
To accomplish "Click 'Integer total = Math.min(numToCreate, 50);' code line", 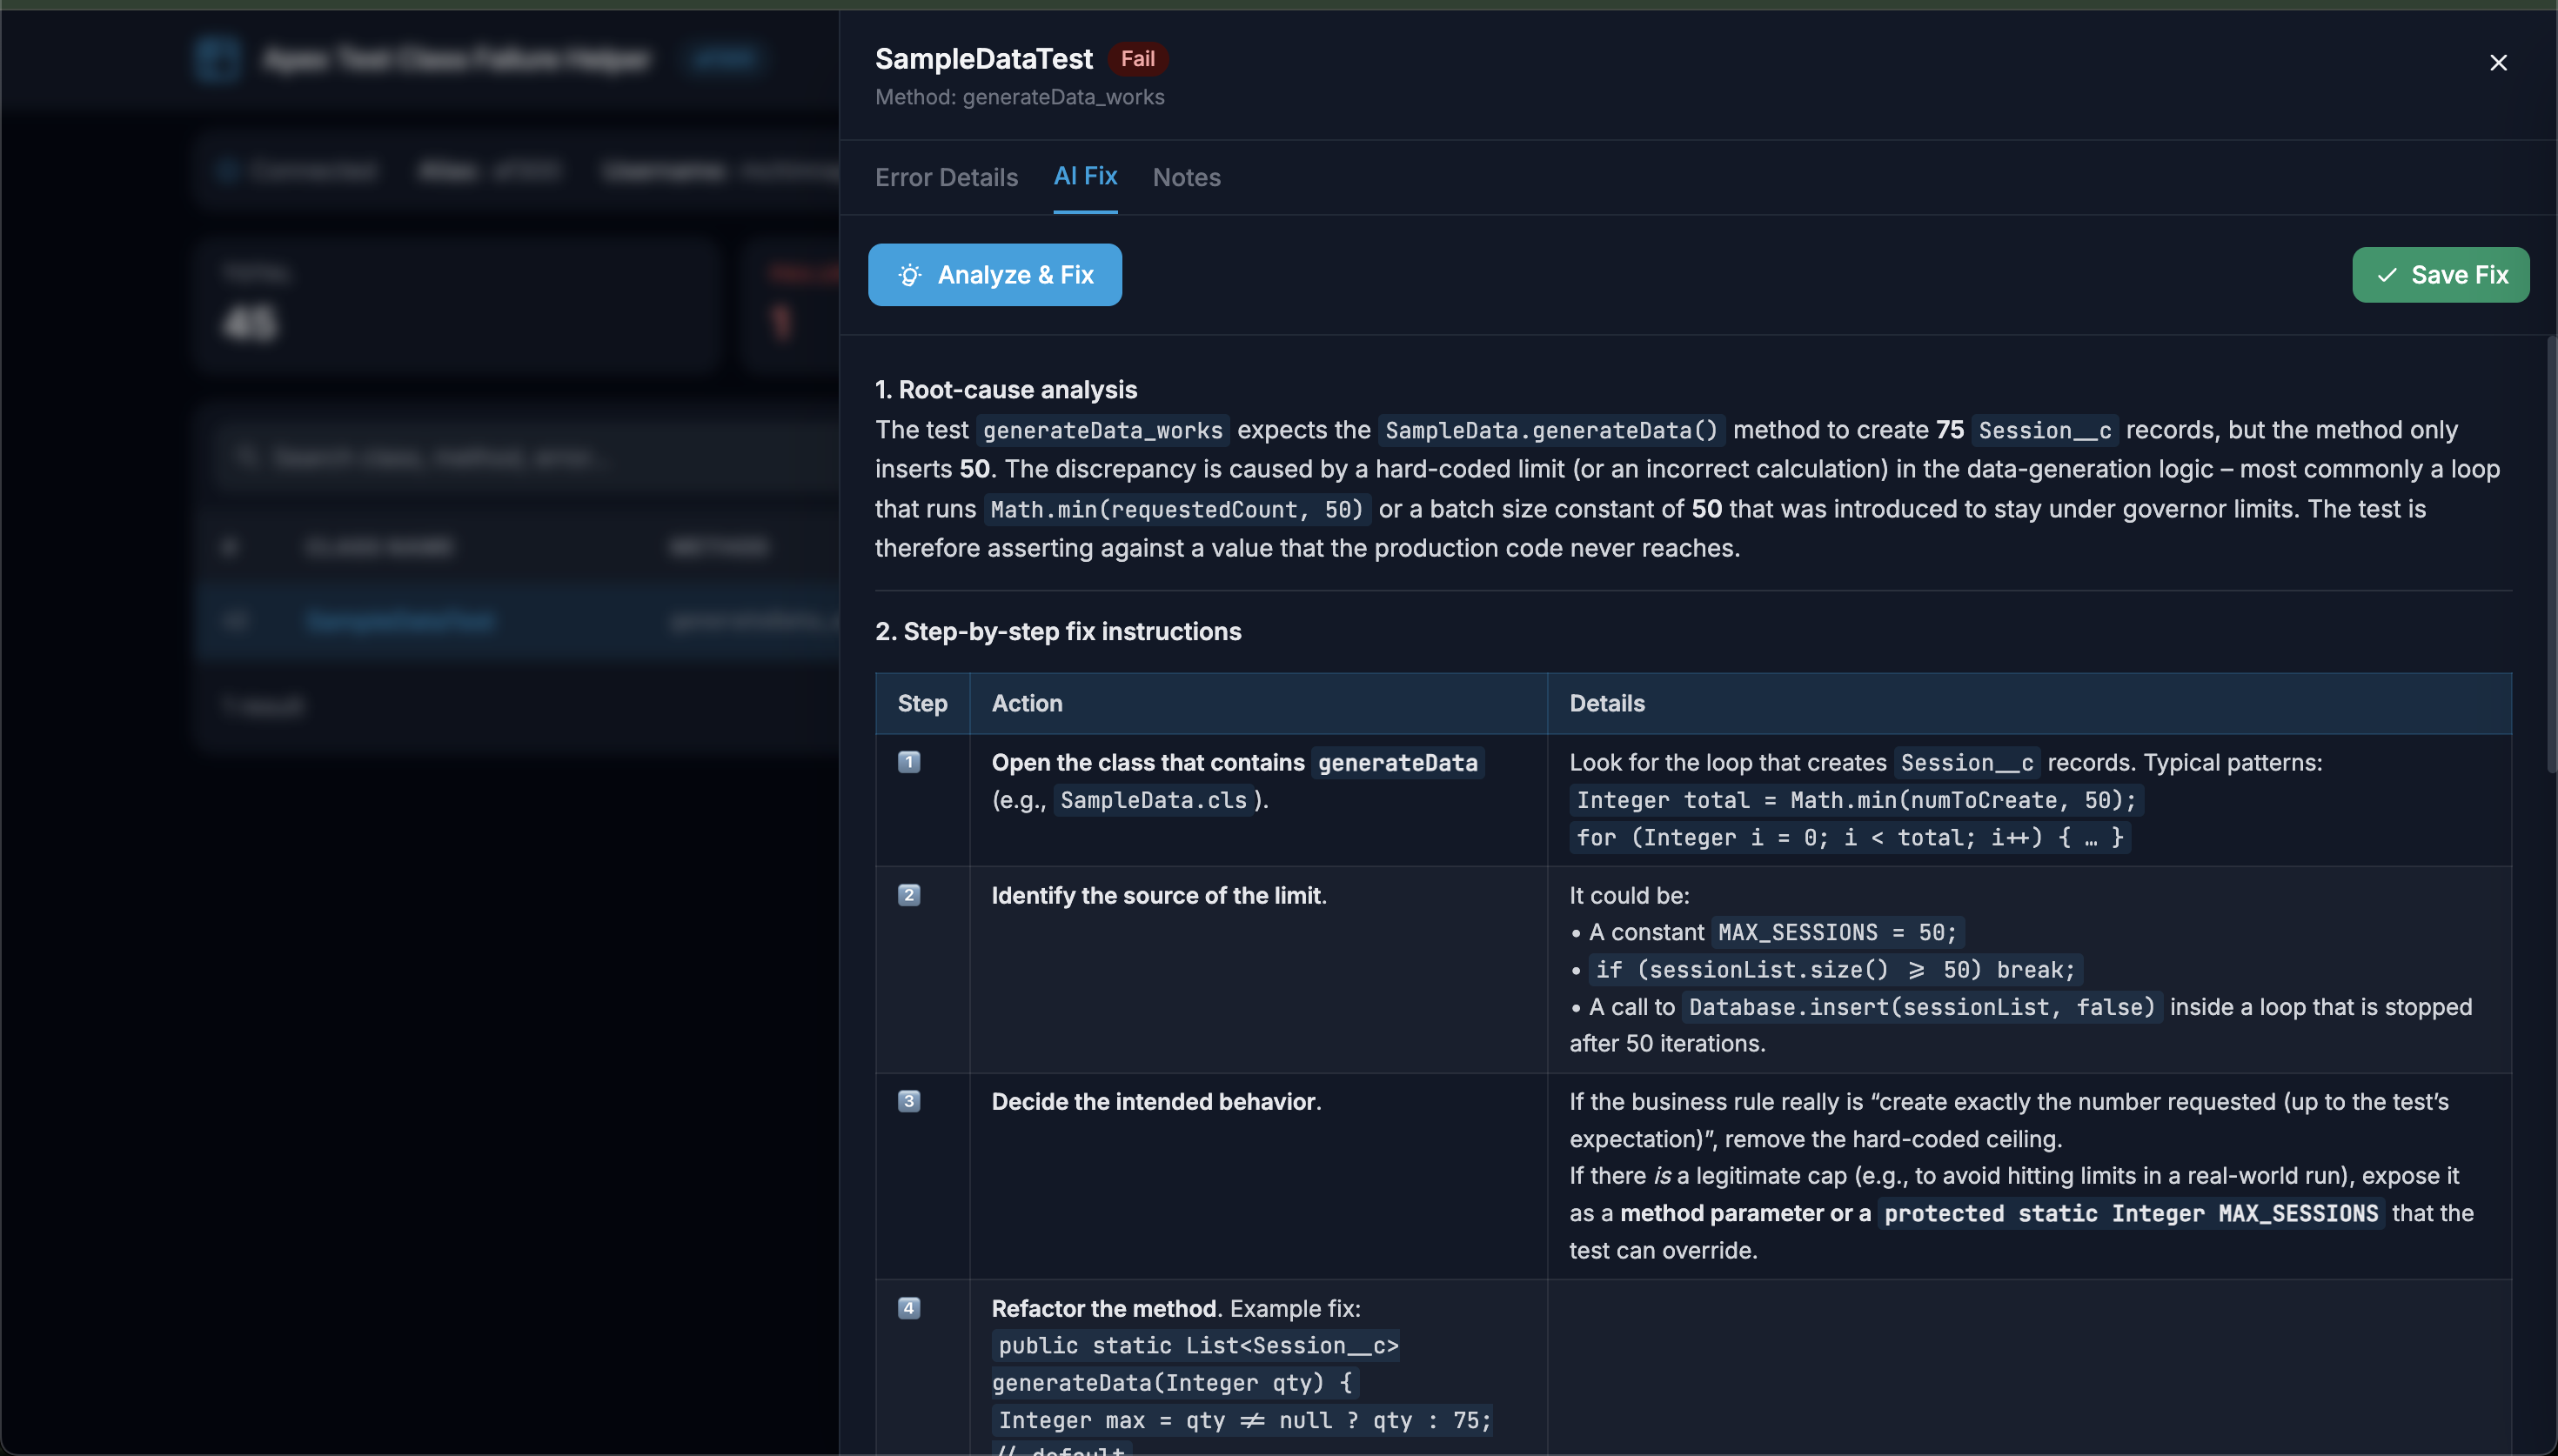I will (x=1856, y=800).
